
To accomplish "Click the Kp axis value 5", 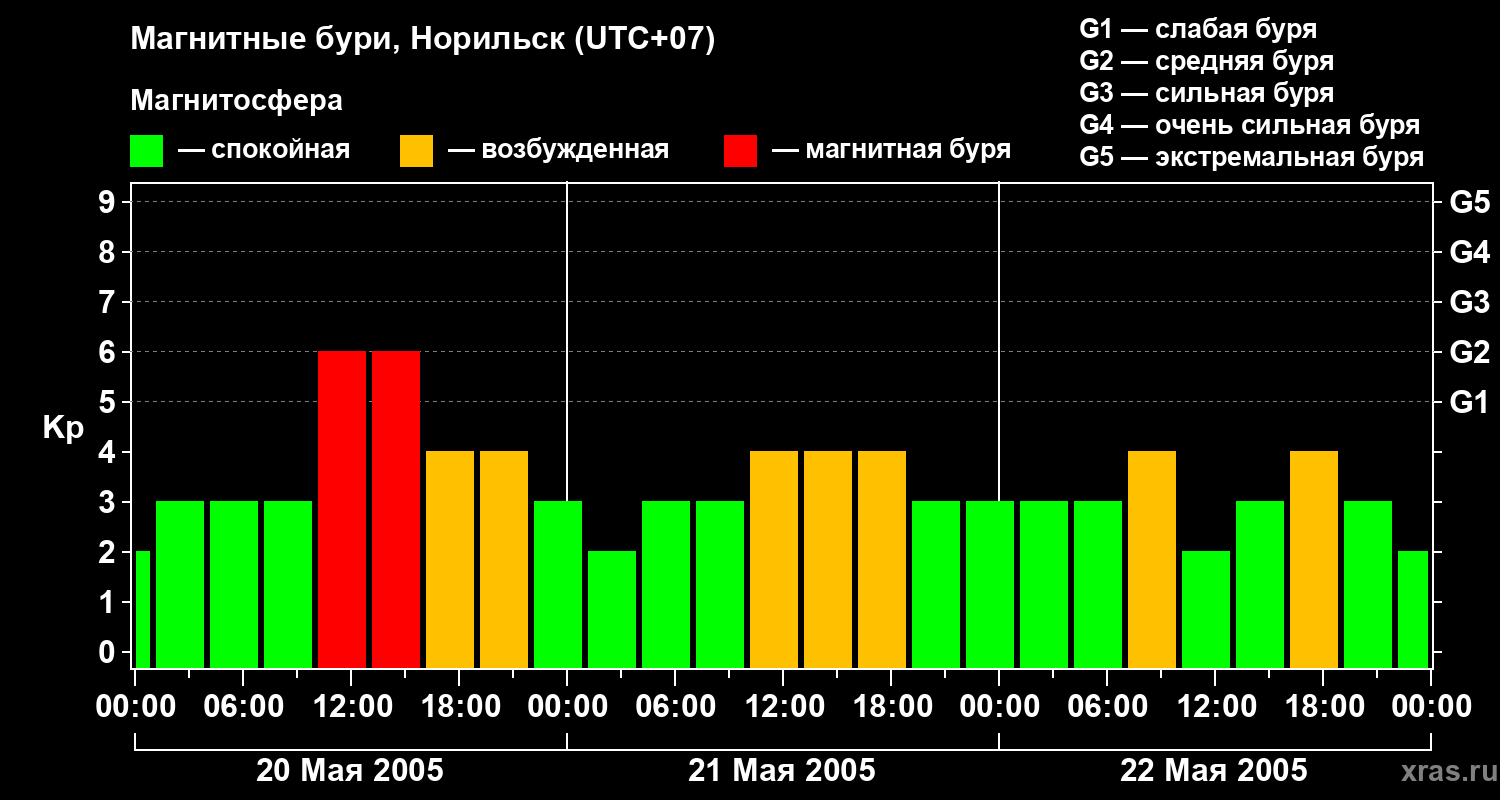I will click(x=109, y=402).
